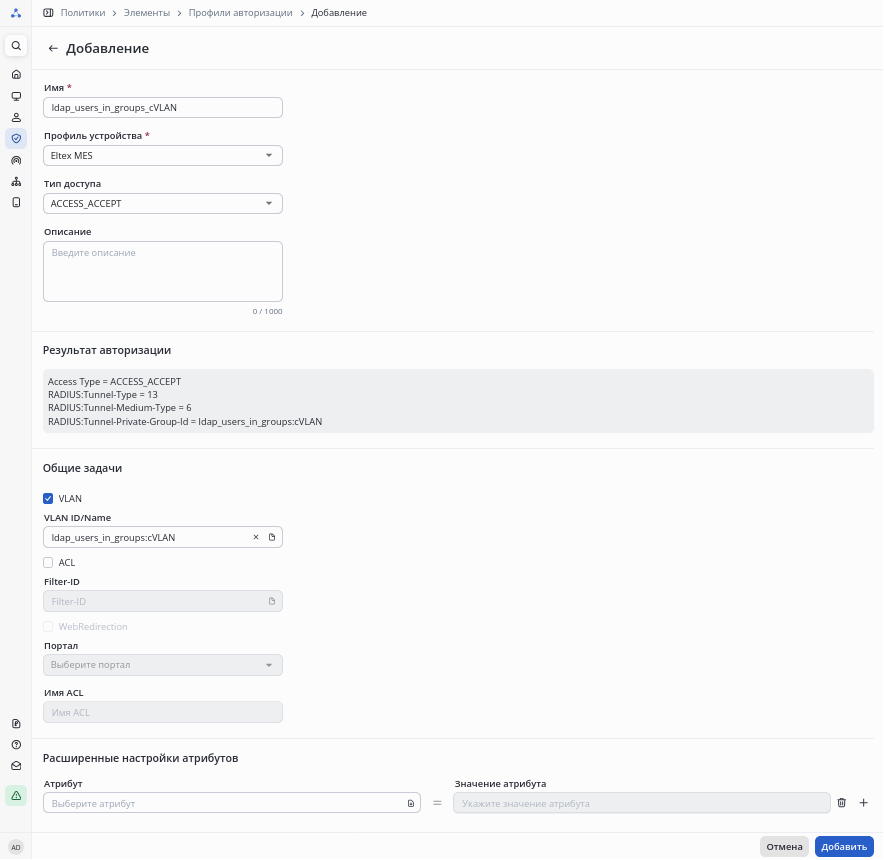Click the Добавить button
This screenshot has width=884, height=860.
point(844,847)
